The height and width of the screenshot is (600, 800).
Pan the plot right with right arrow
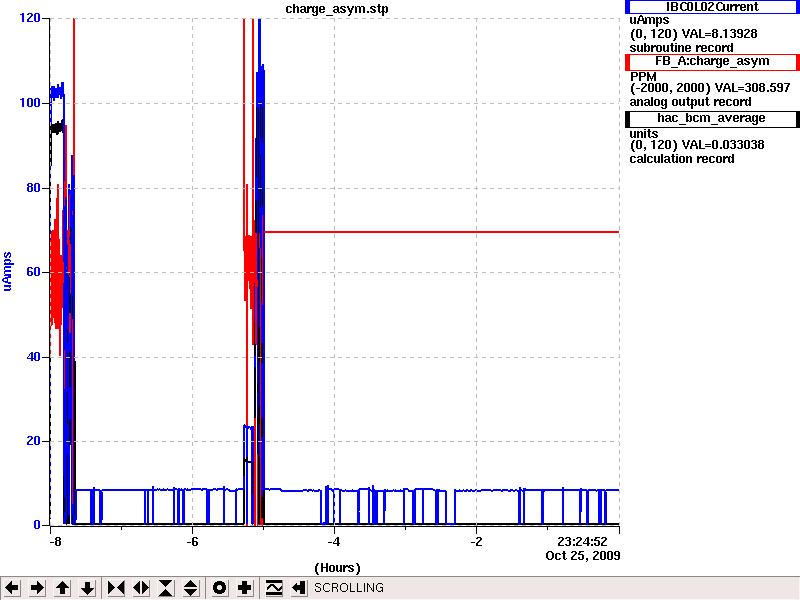click(x=37, y=588)
